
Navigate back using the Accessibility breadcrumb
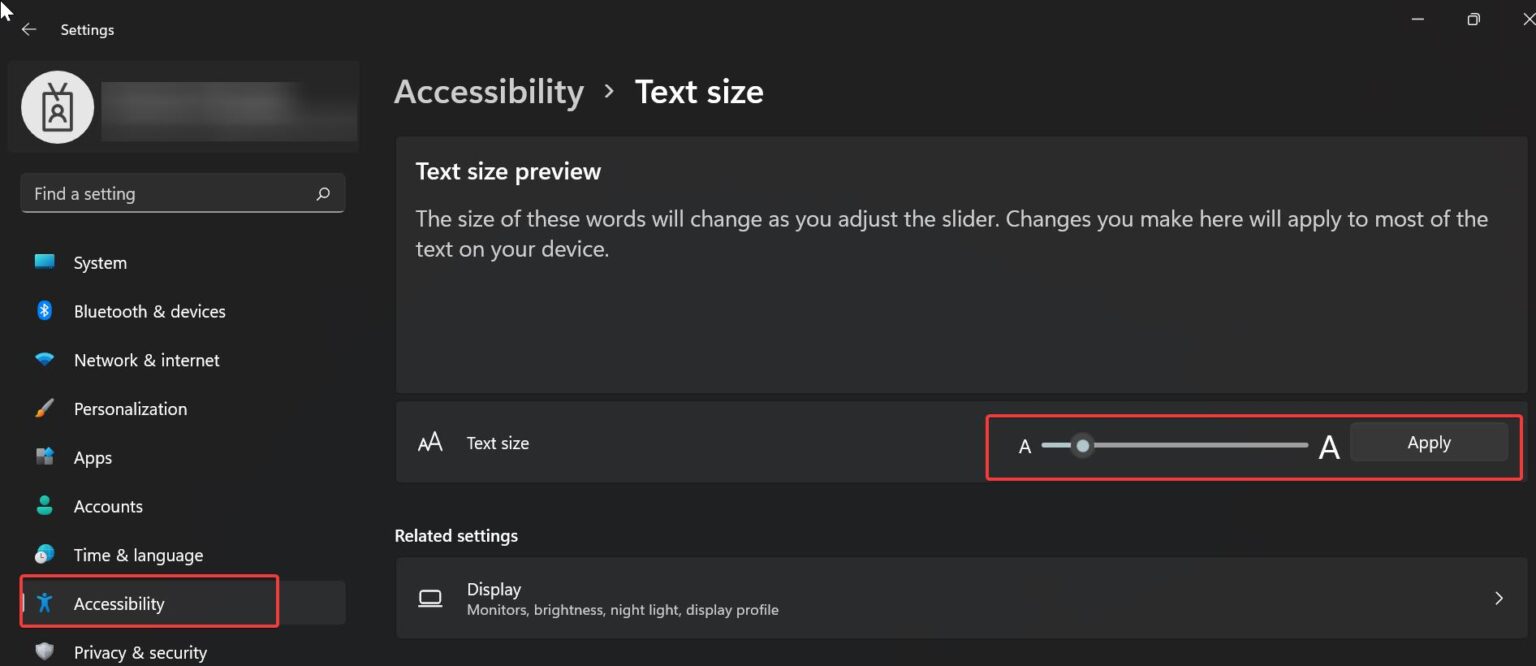coord(489,91)
